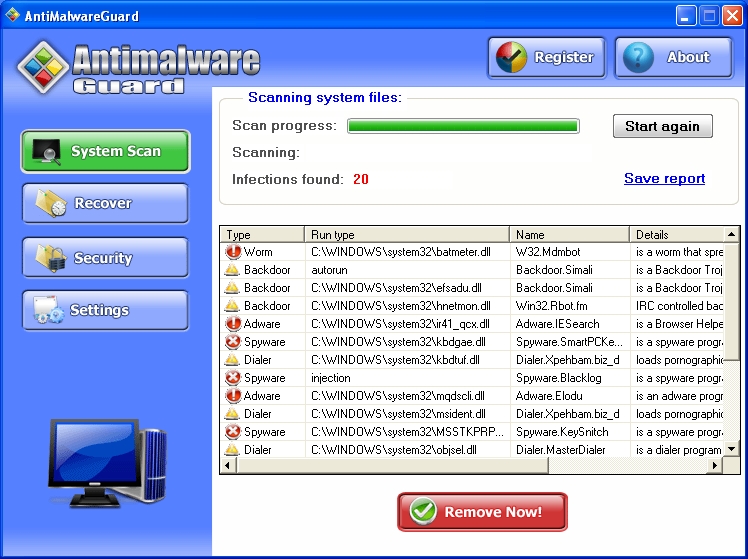
Task: Open the Settings section
Action: (x=105, y=310)
